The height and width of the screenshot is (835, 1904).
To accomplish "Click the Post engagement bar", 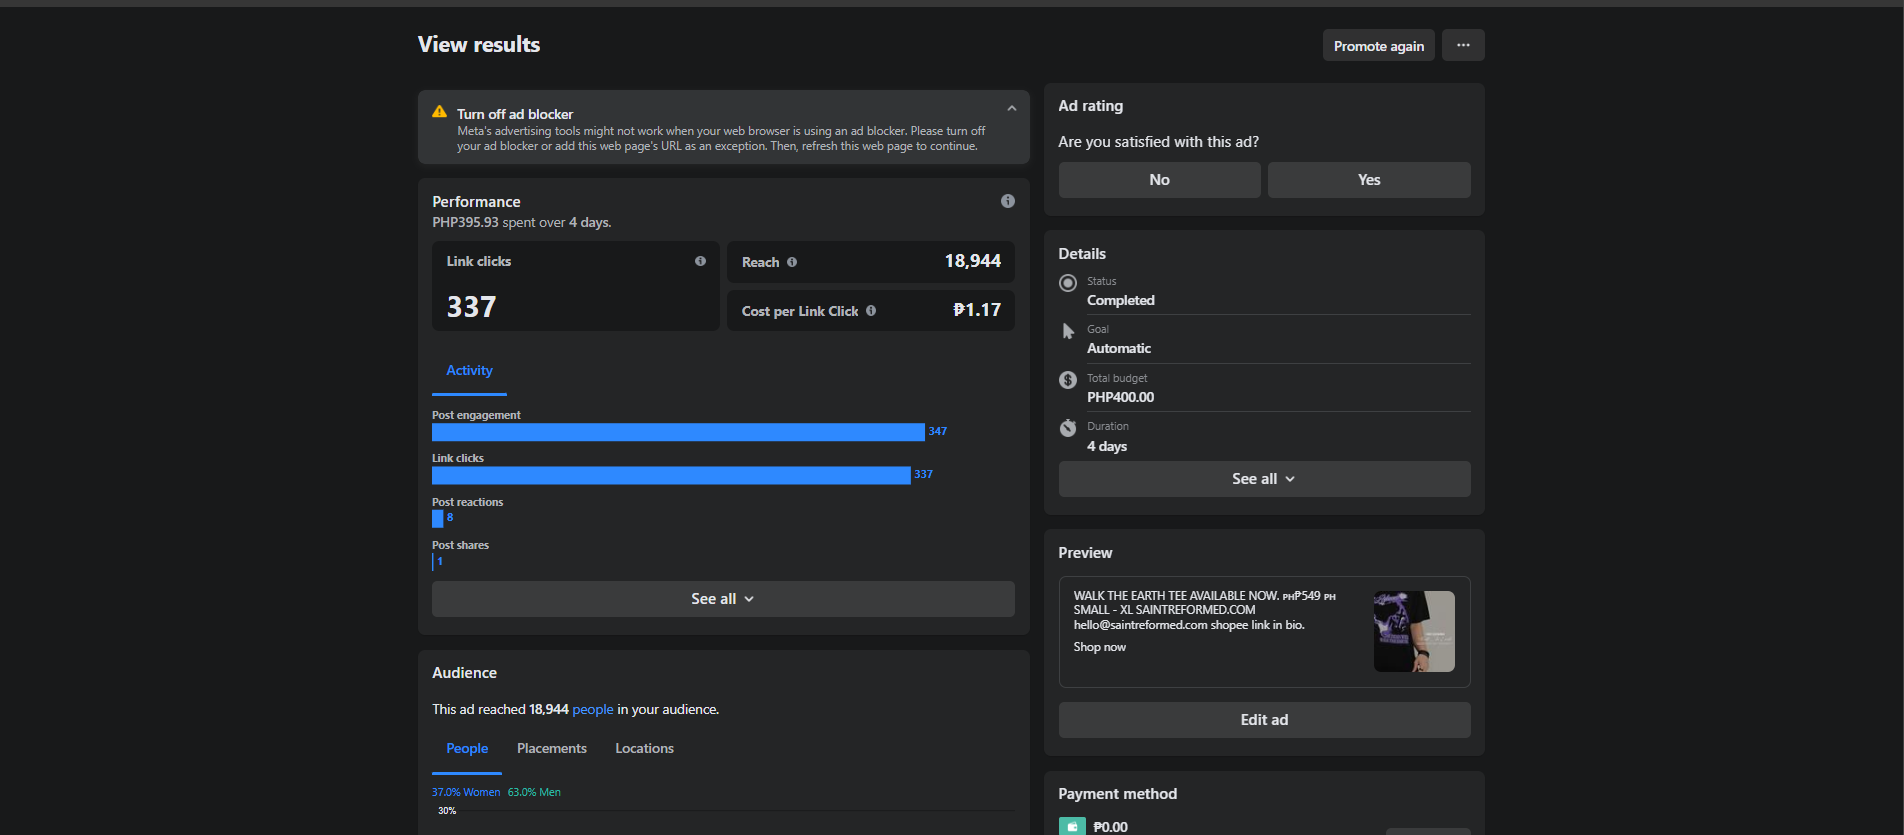I will (678, 432).
